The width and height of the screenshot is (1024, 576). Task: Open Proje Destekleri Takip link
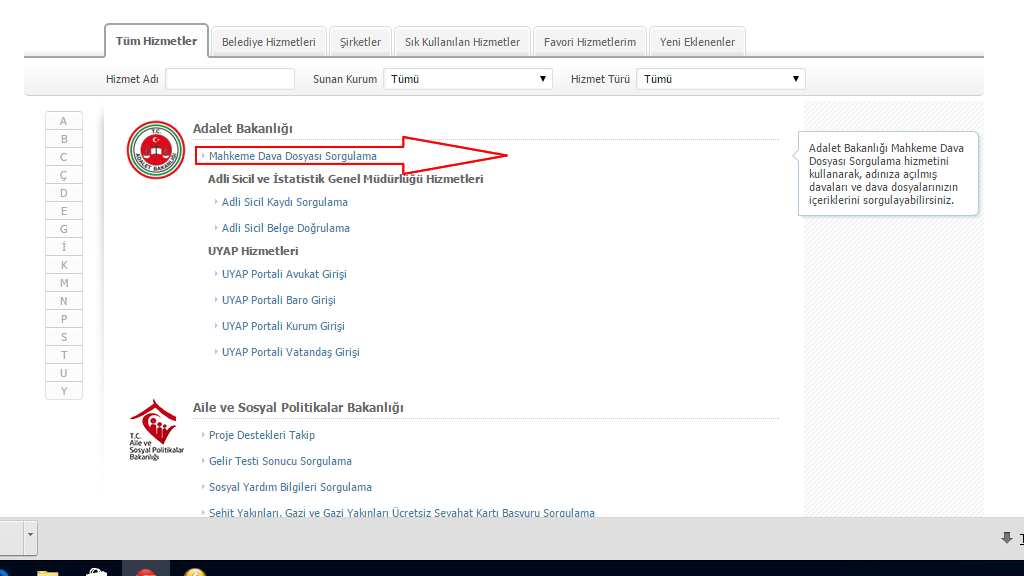(262, 435)
